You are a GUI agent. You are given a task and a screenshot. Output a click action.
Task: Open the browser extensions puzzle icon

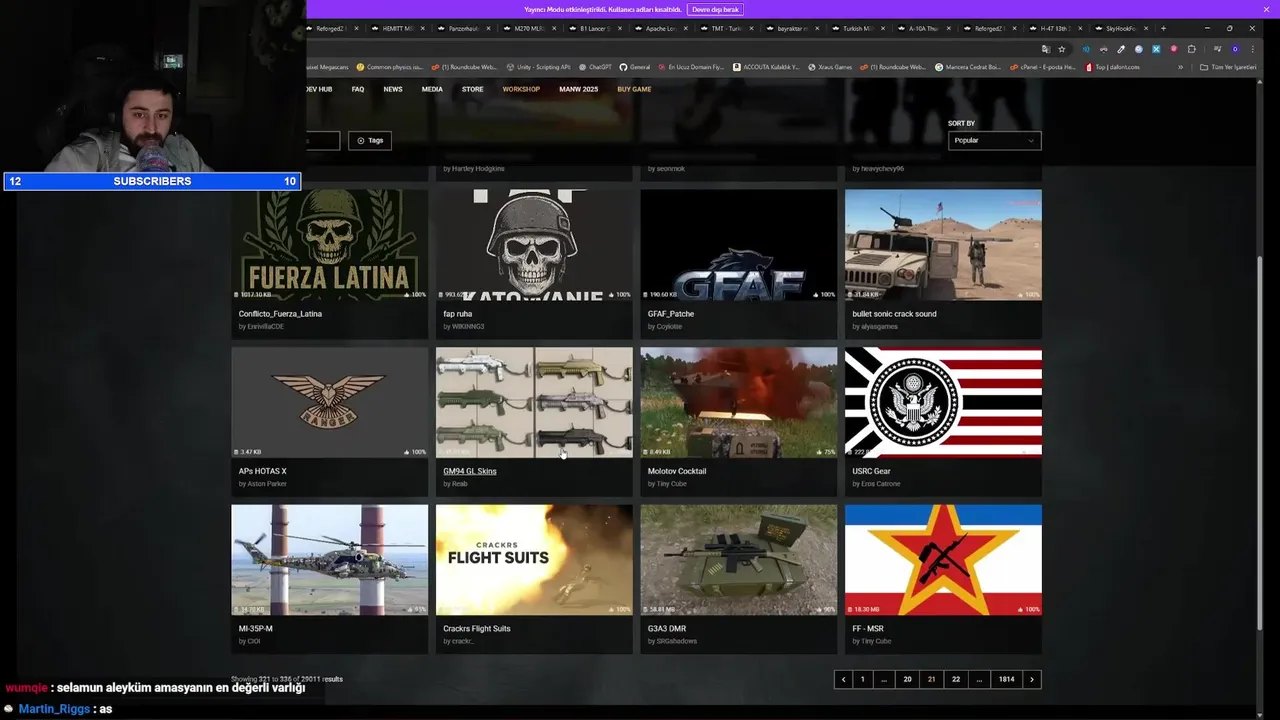coord(1191,49)
